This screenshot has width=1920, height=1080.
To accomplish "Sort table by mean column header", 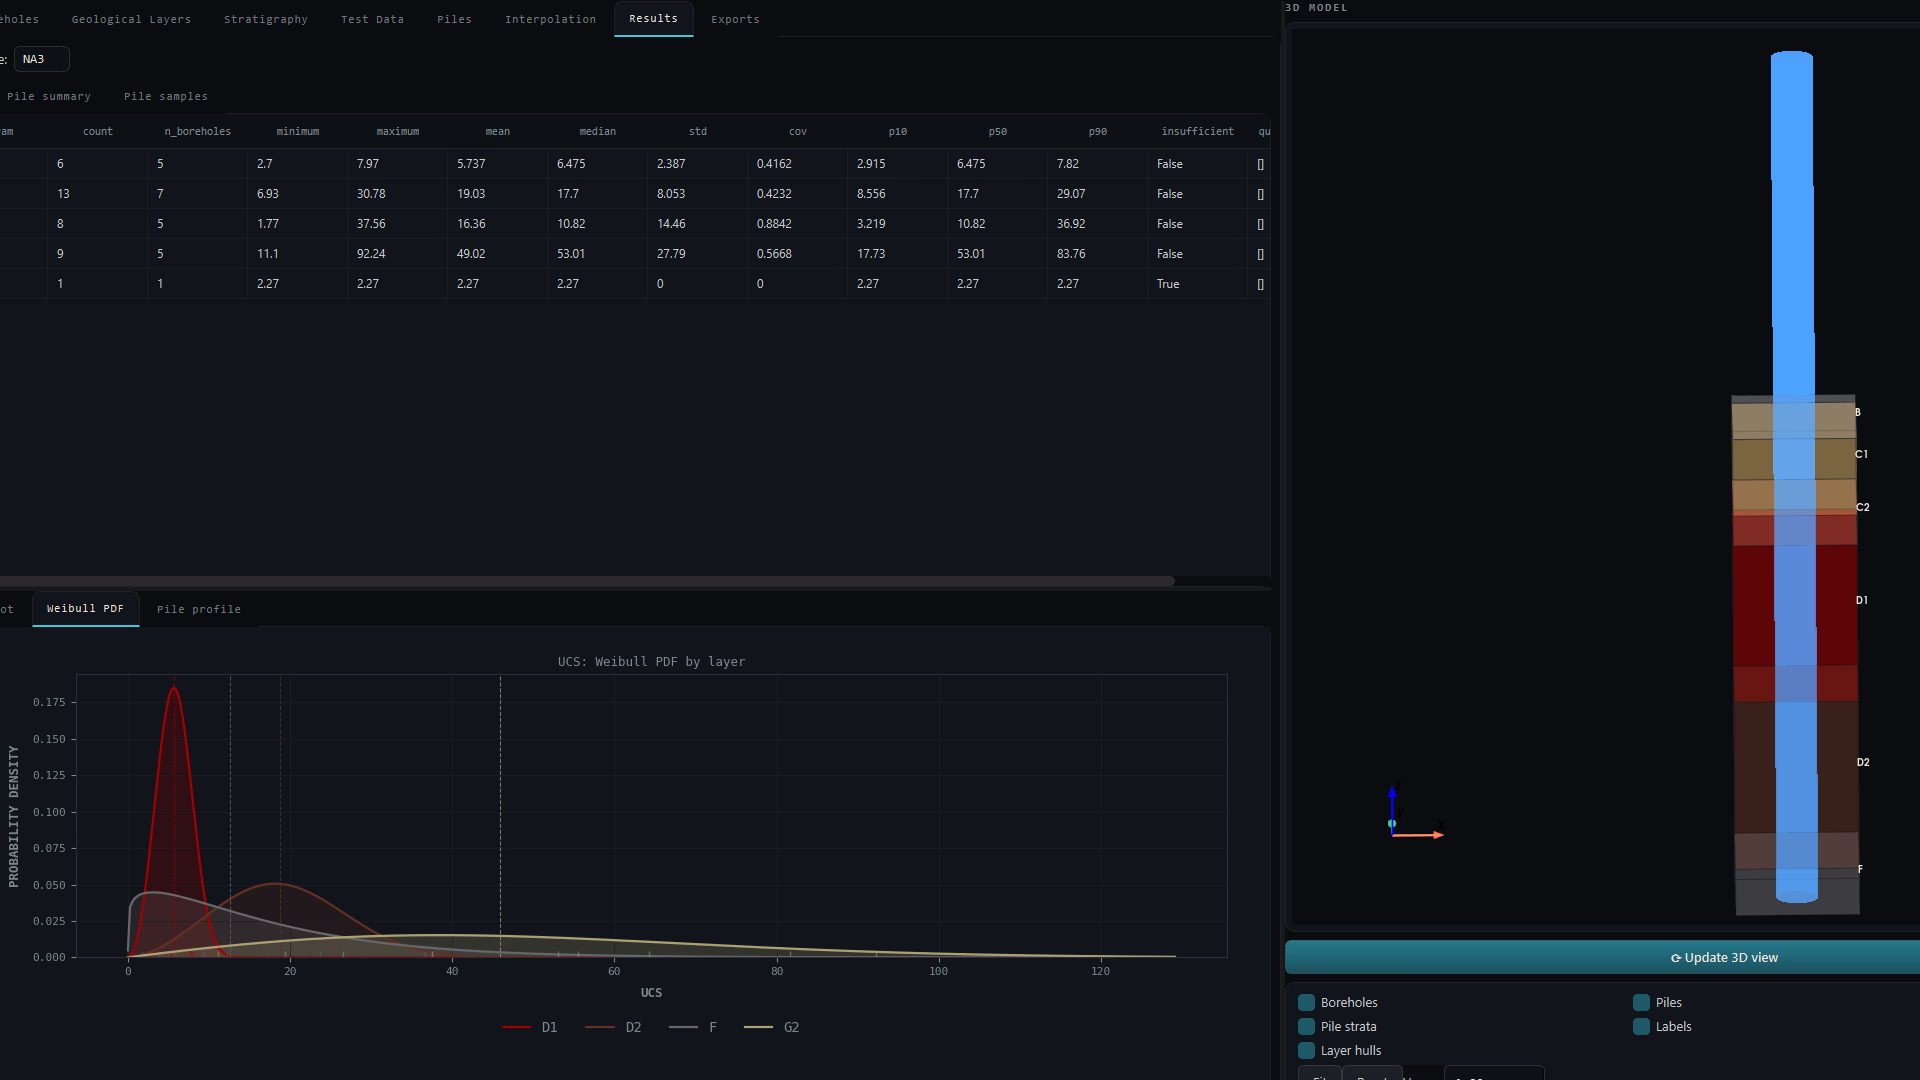I will [x=498, y=132].
